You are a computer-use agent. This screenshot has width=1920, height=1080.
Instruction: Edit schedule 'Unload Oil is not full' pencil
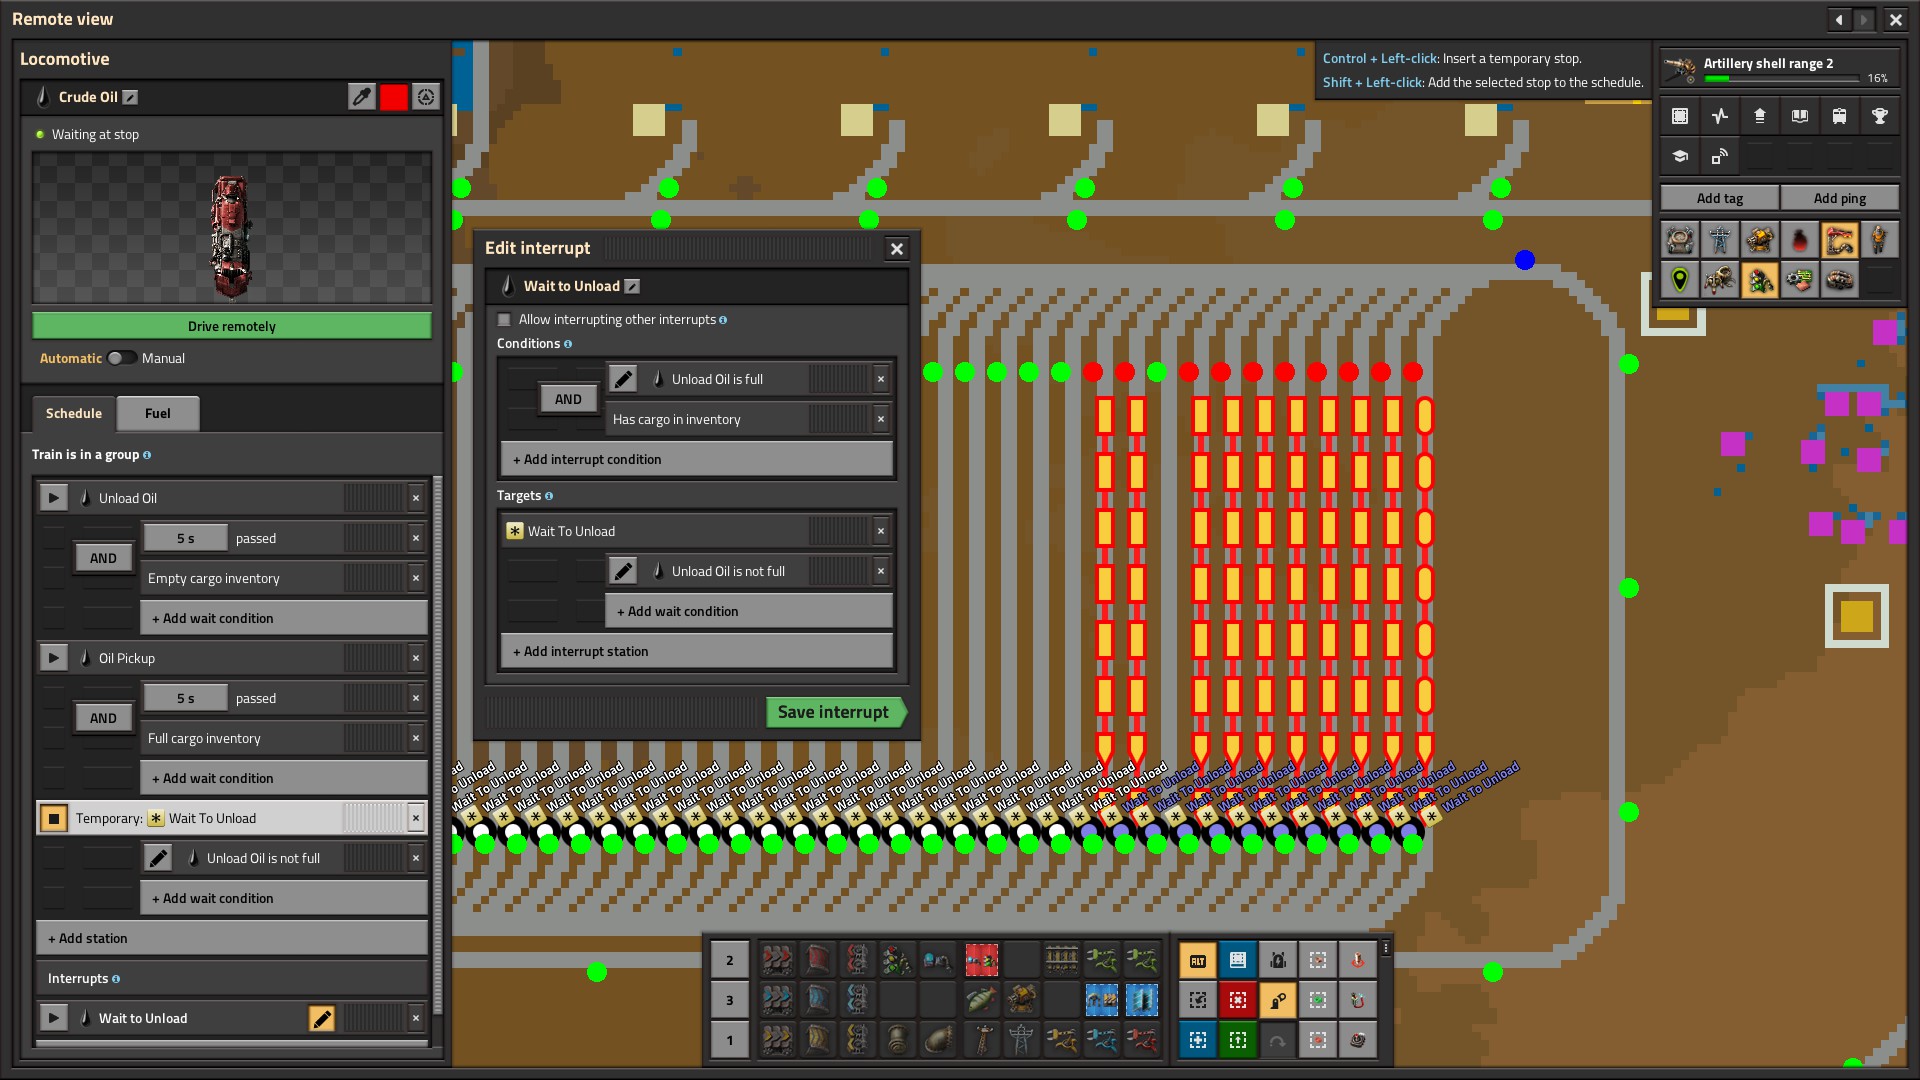[158, 858]
